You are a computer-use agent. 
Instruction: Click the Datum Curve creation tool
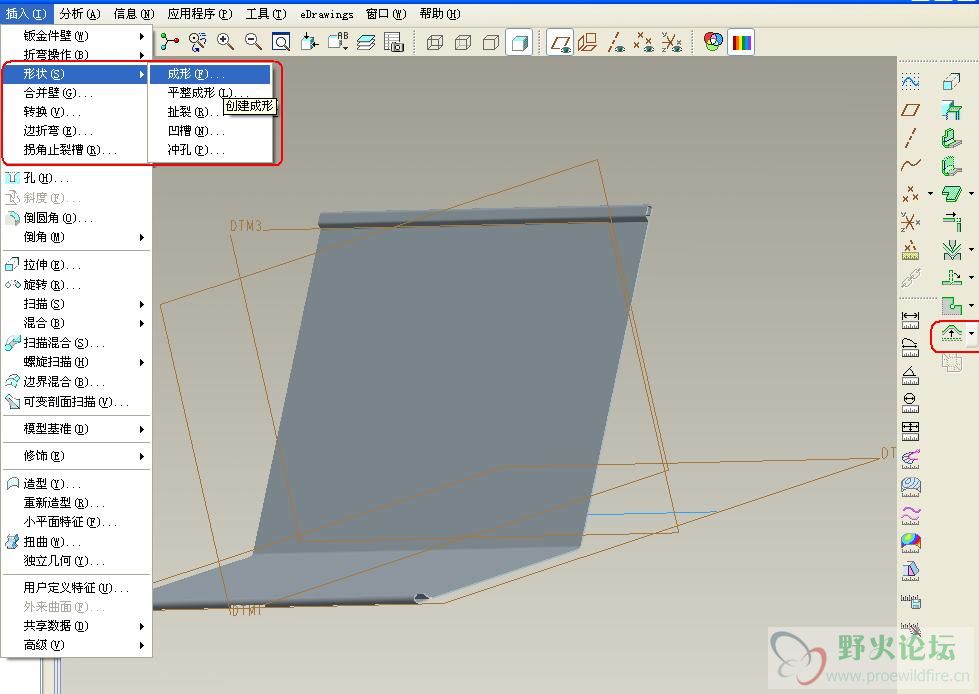click(x=910, y=165)
